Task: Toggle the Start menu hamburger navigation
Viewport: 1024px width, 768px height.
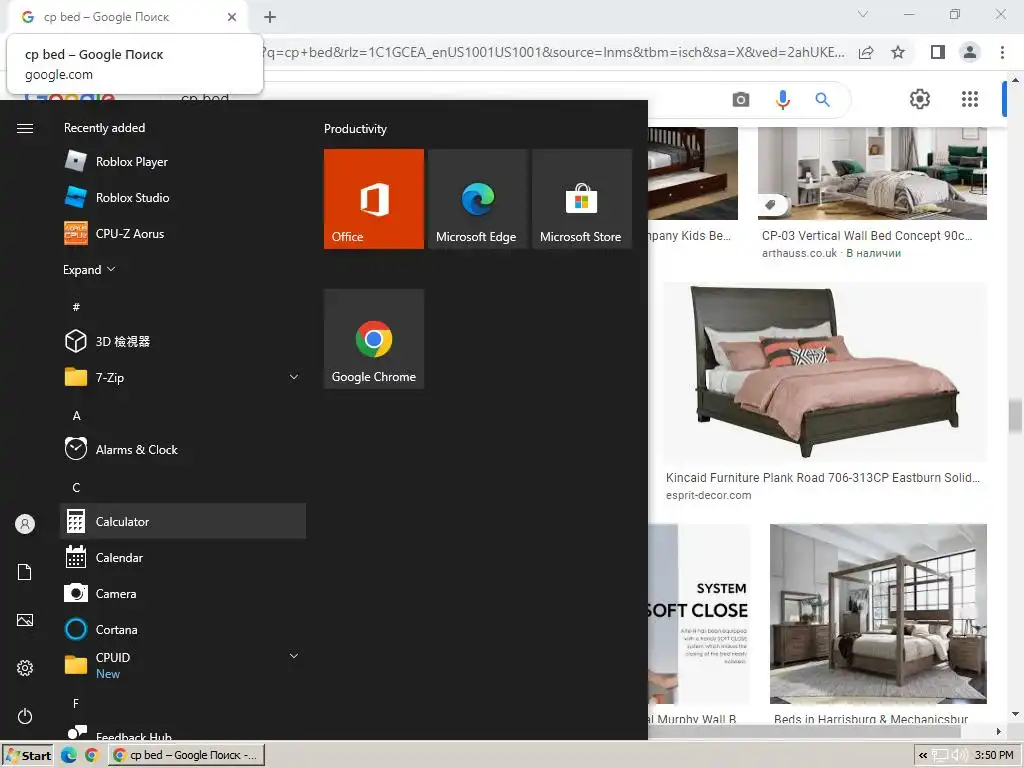Action: pos(25,128)
